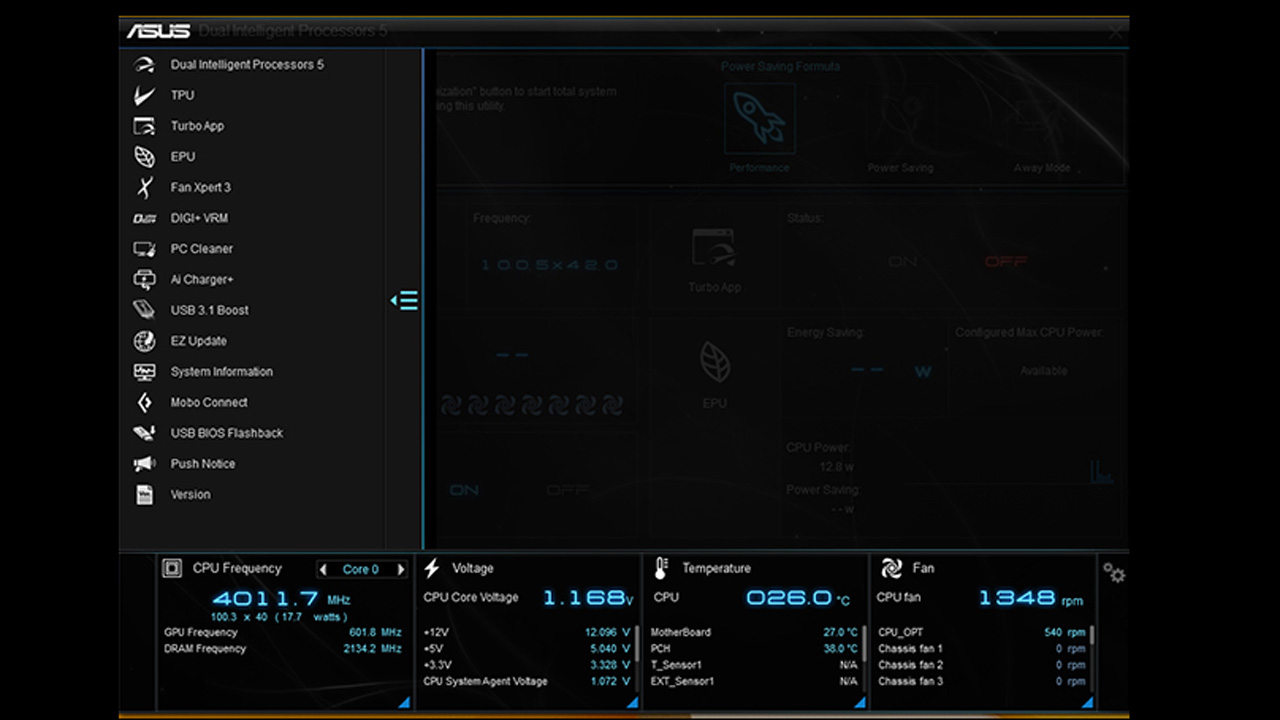The width and height of the screenshot is (1280, 720).
Task: Open Fan Xpert 3 icon
Action: (145, 187)
